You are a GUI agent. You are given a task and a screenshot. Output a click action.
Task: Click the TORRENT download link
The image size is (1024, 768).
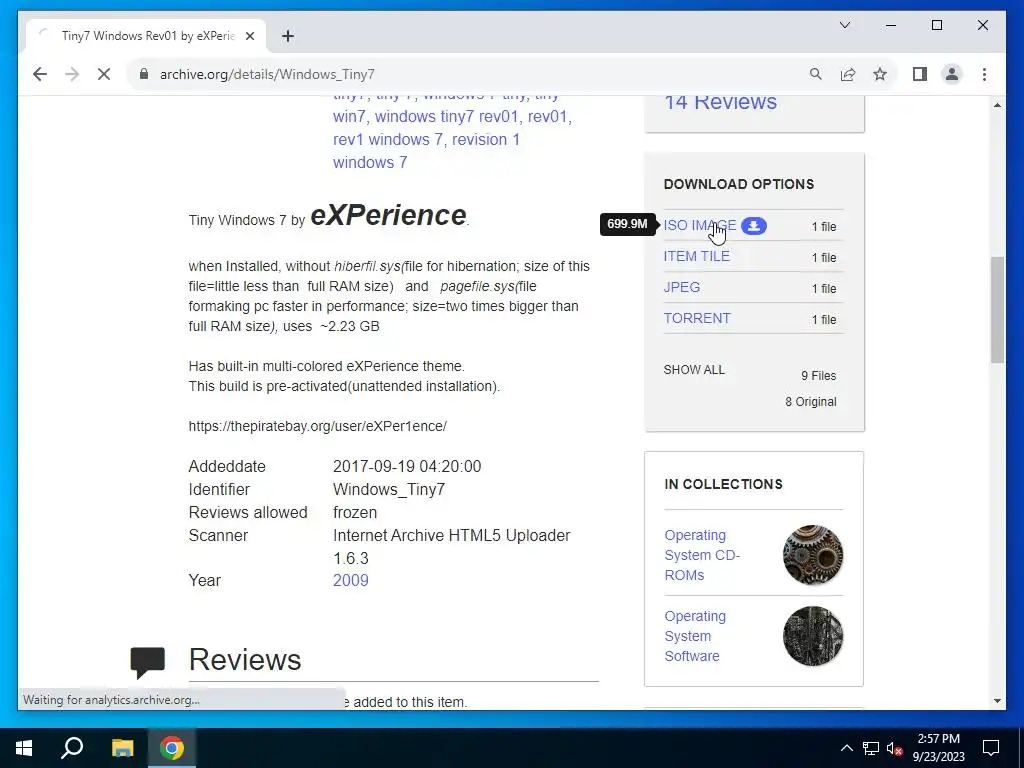pos(697,318)
